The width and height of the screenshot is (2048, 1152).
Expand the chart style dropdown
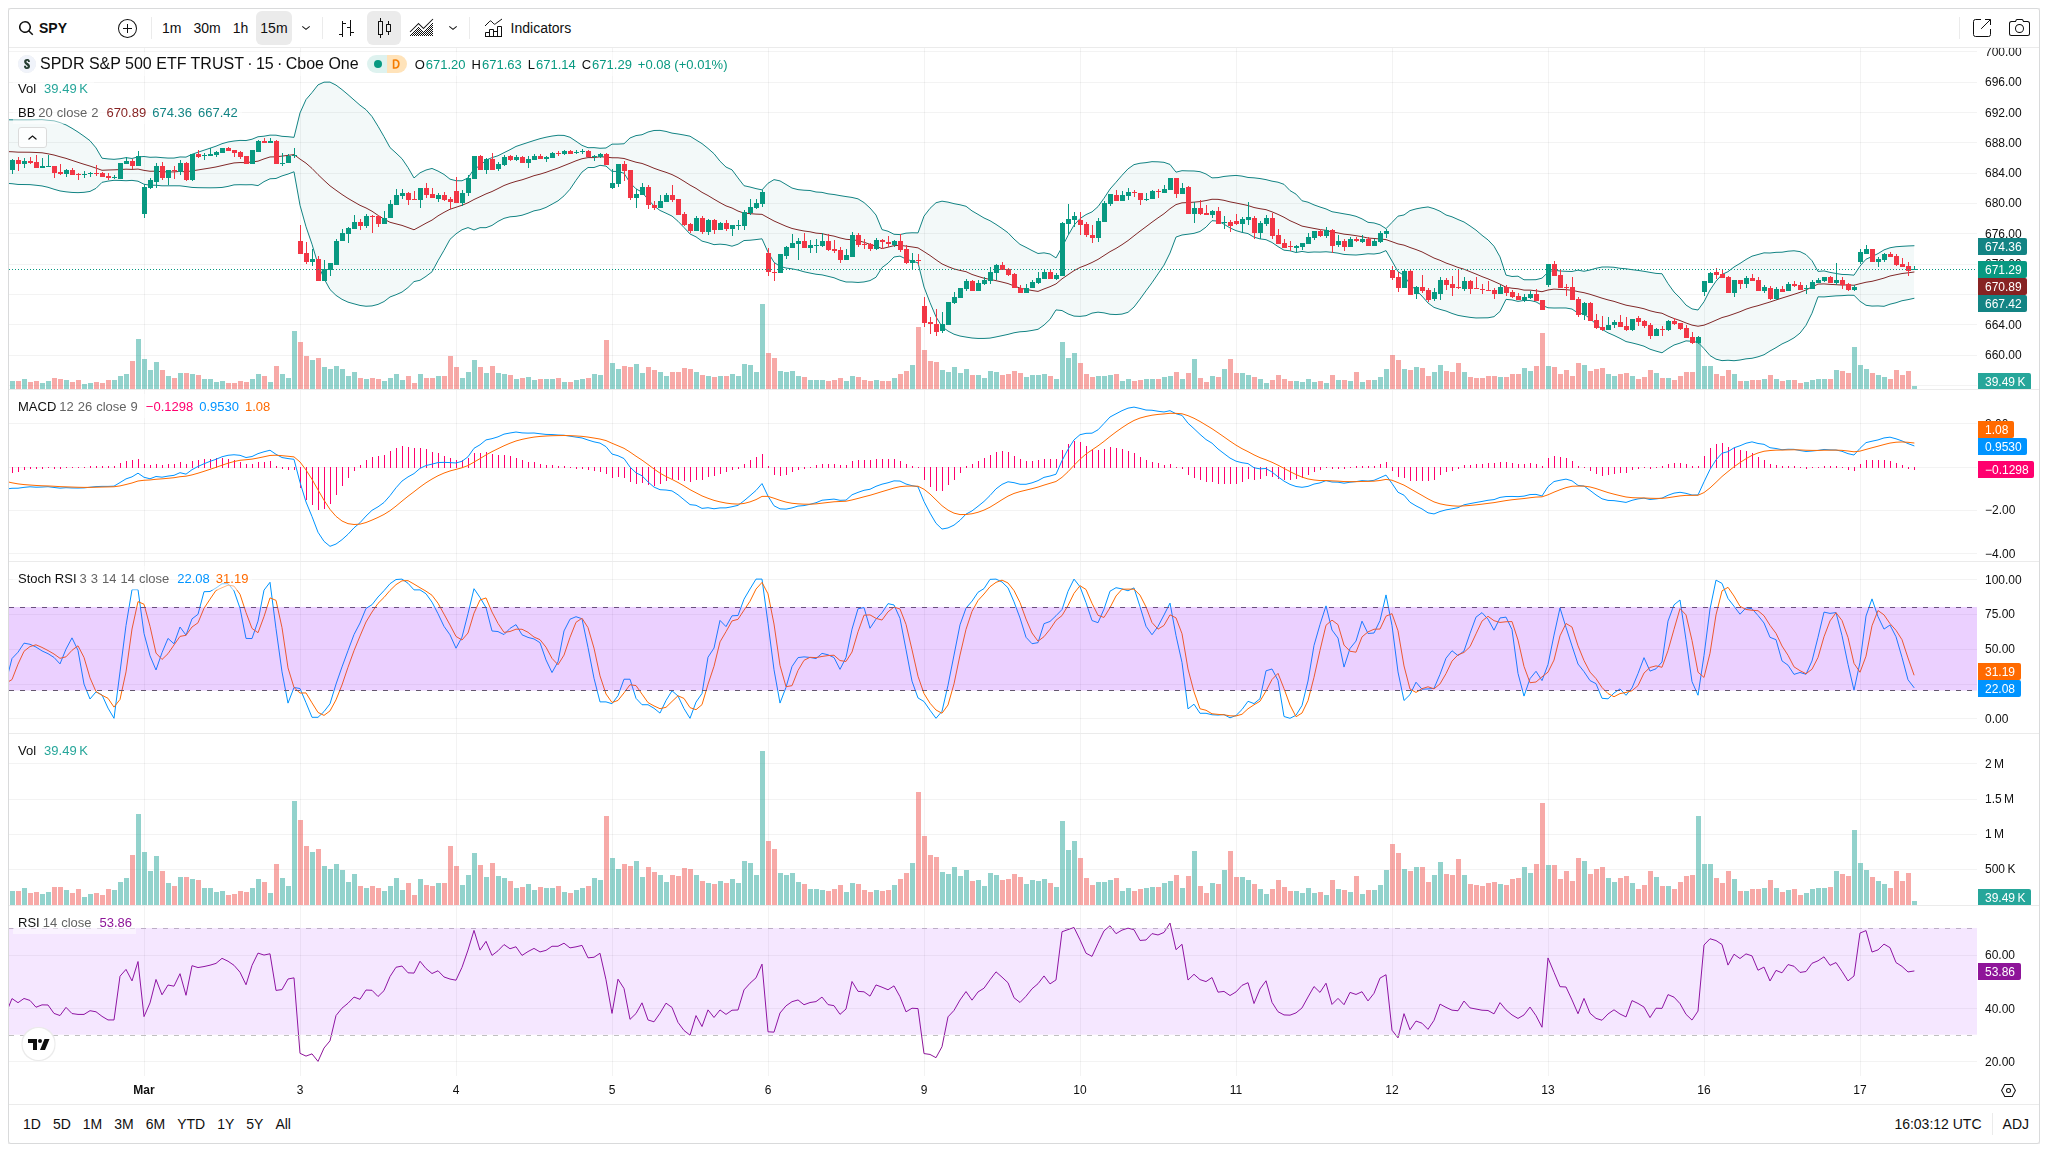click(x=453, y=28)
